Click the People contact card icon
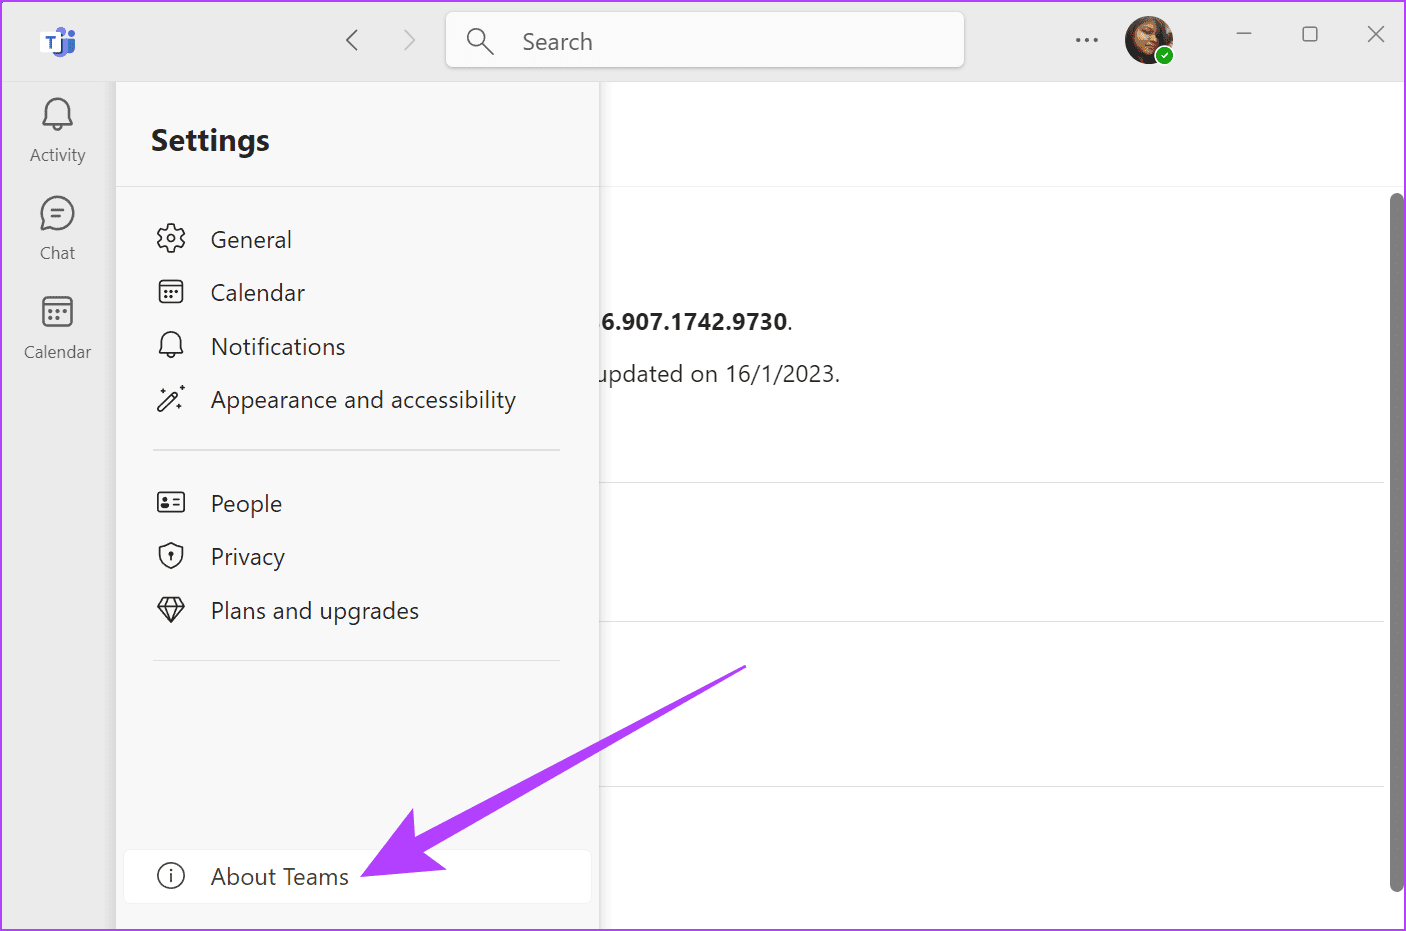This screenshot has width=1406, height=931. click(x=171, y=502)
